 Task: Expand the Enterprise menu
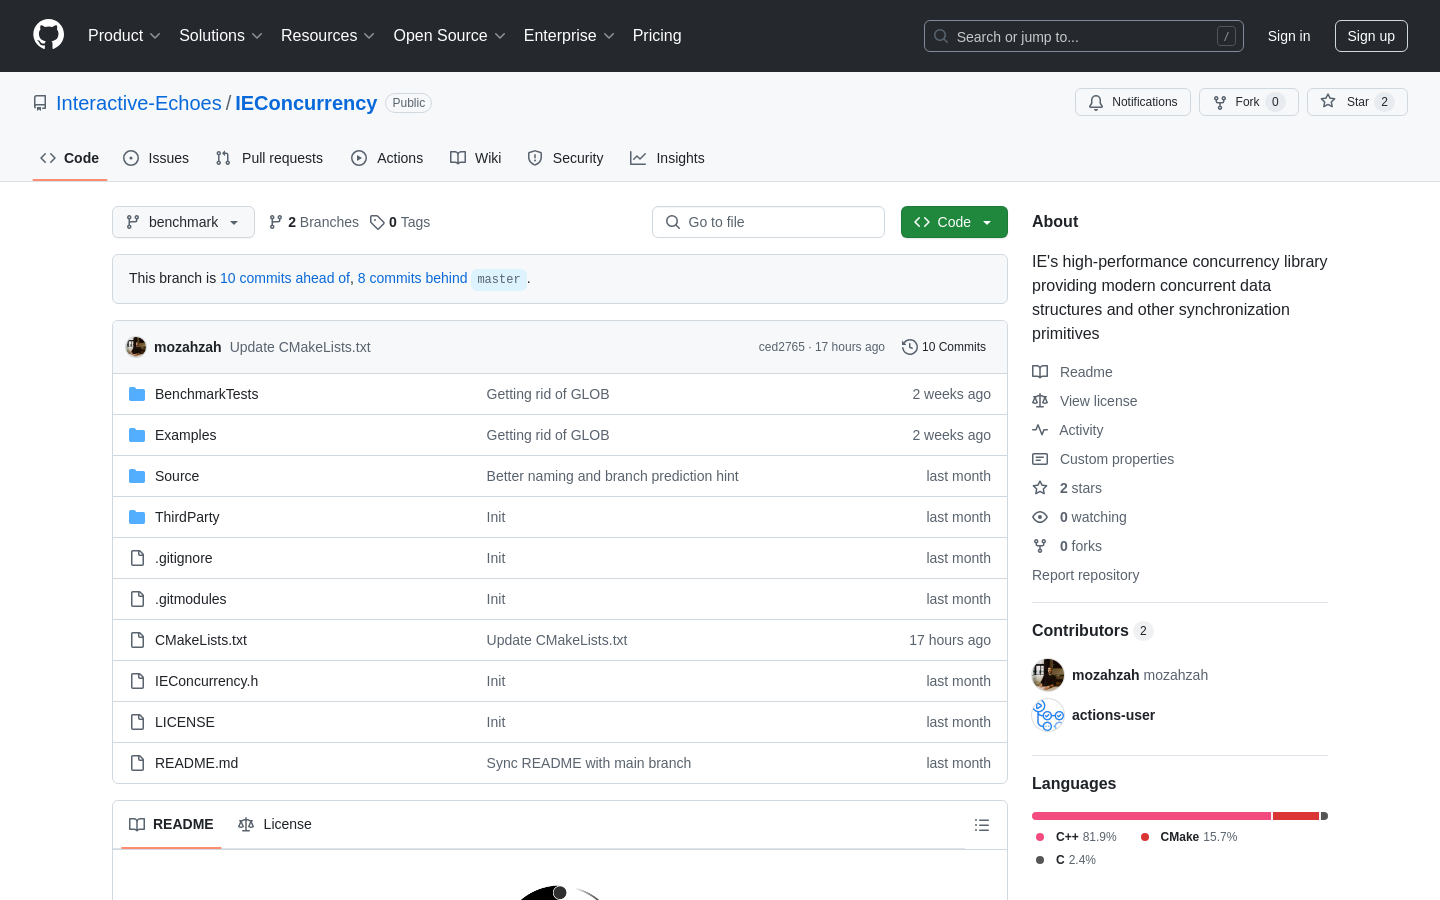coord(569,36)
